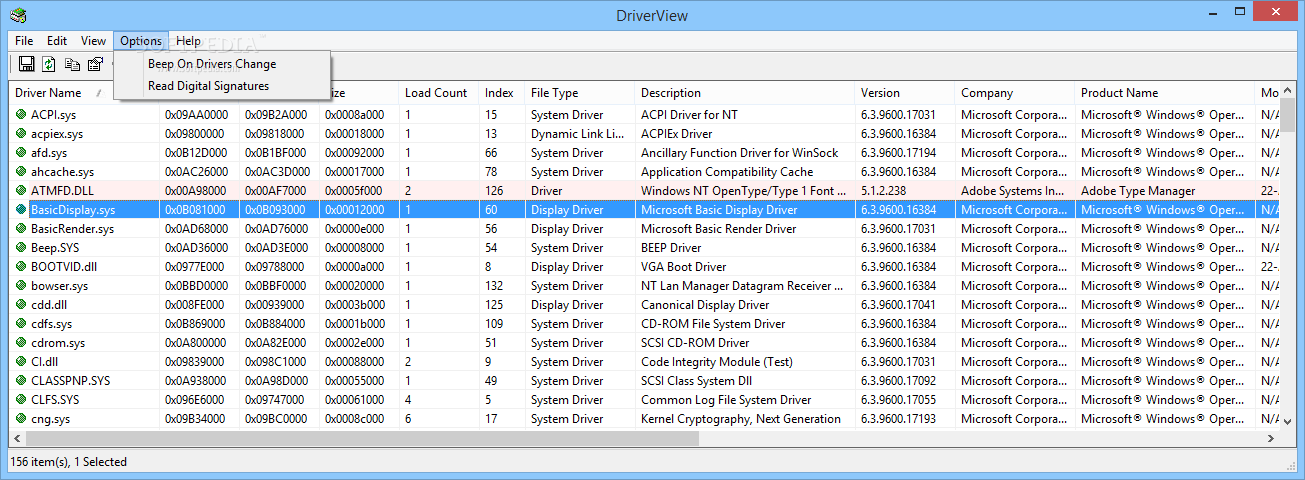The image size is (1305, 480).
Task: Click the horizontal scrollbar left arrow
Action: tap(17, 439)
